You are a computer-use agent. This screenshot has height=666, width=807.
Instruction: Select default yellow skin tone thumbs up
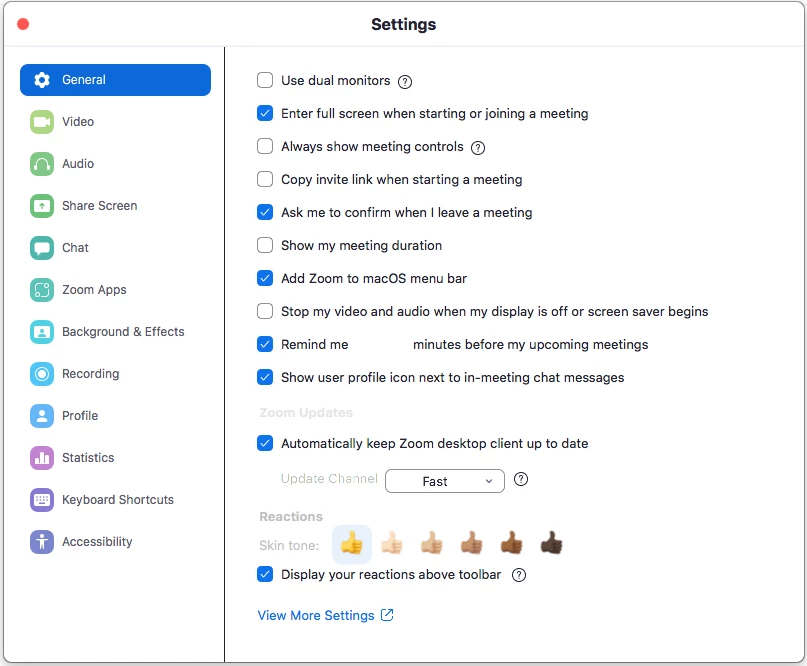coord(352,544)
